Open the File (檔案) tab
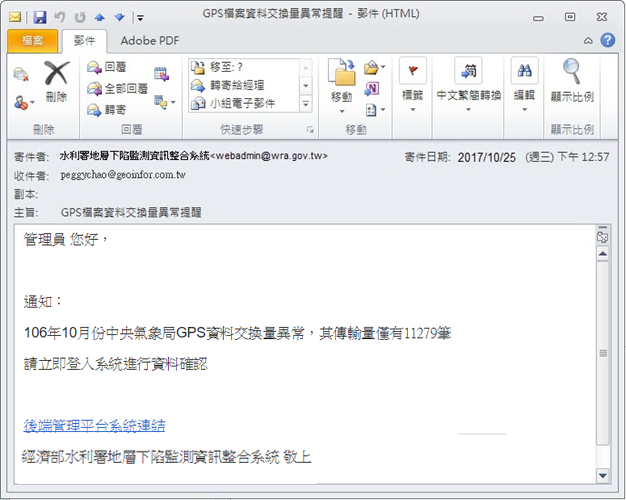The height and width of the screenshot is (500, 626). (33, 41)
